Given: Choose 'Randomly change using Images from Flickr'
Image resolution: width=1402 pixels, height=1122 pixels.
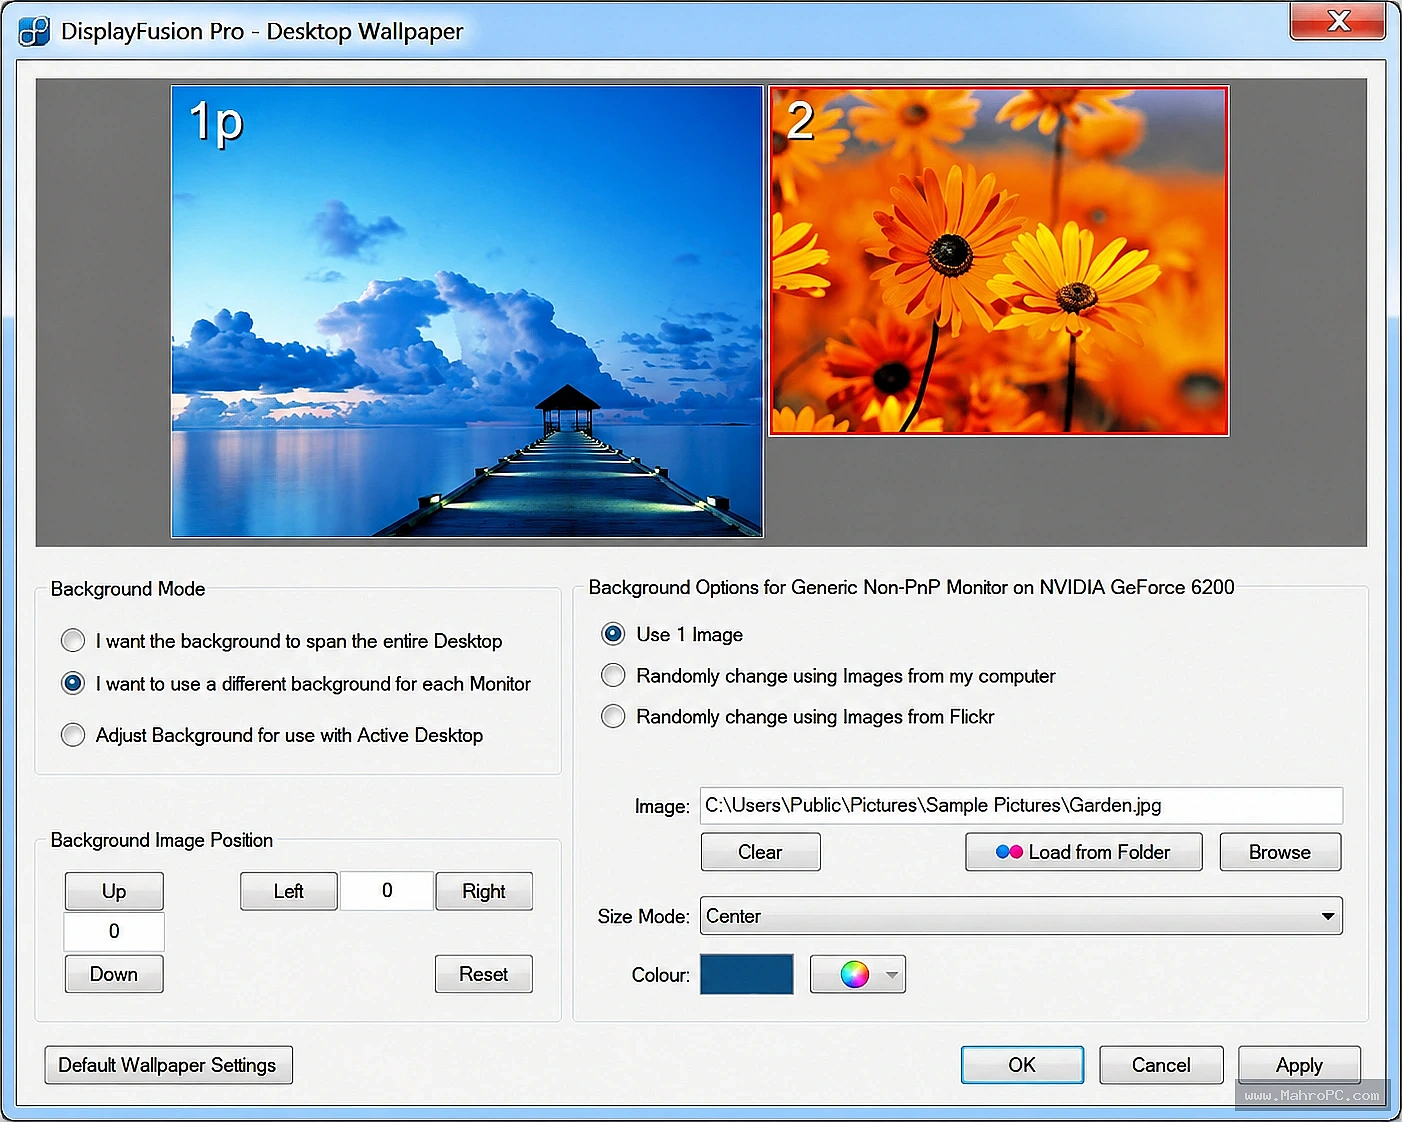Looking at the screenshot, I should click(797, 717).
